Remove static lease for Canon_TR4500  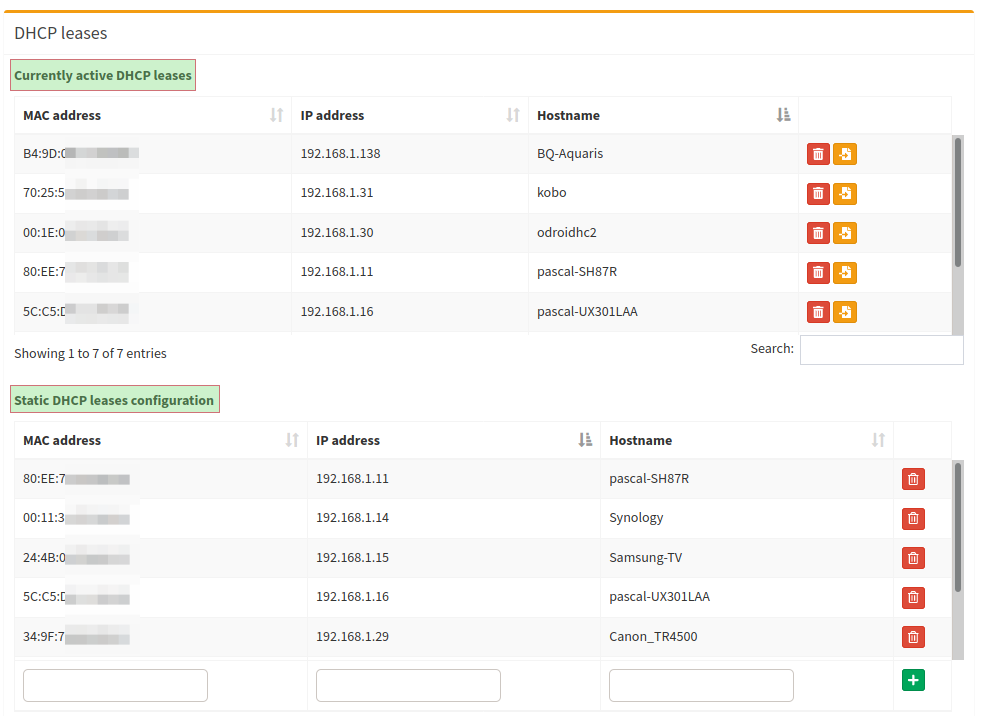tap(913, 637)
